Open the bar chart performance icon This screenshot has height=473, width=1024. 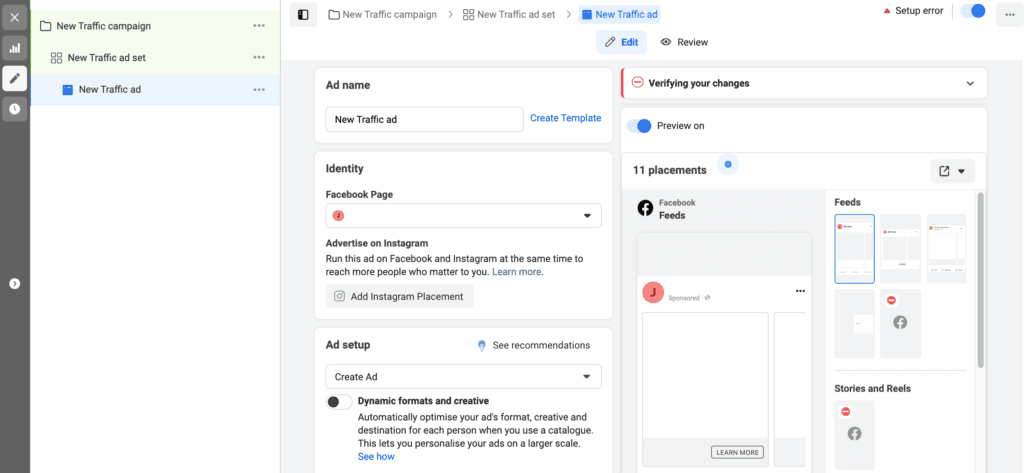(x=14, y=48)
